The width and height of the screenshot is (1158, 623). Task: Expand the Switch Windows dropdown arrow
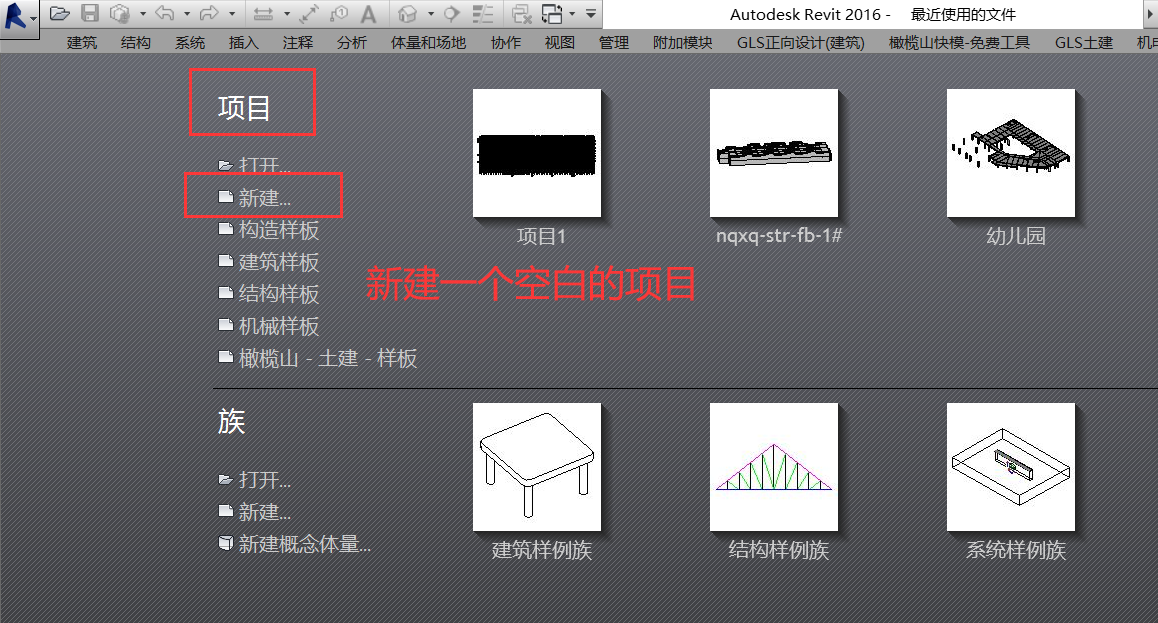point(572,14)
